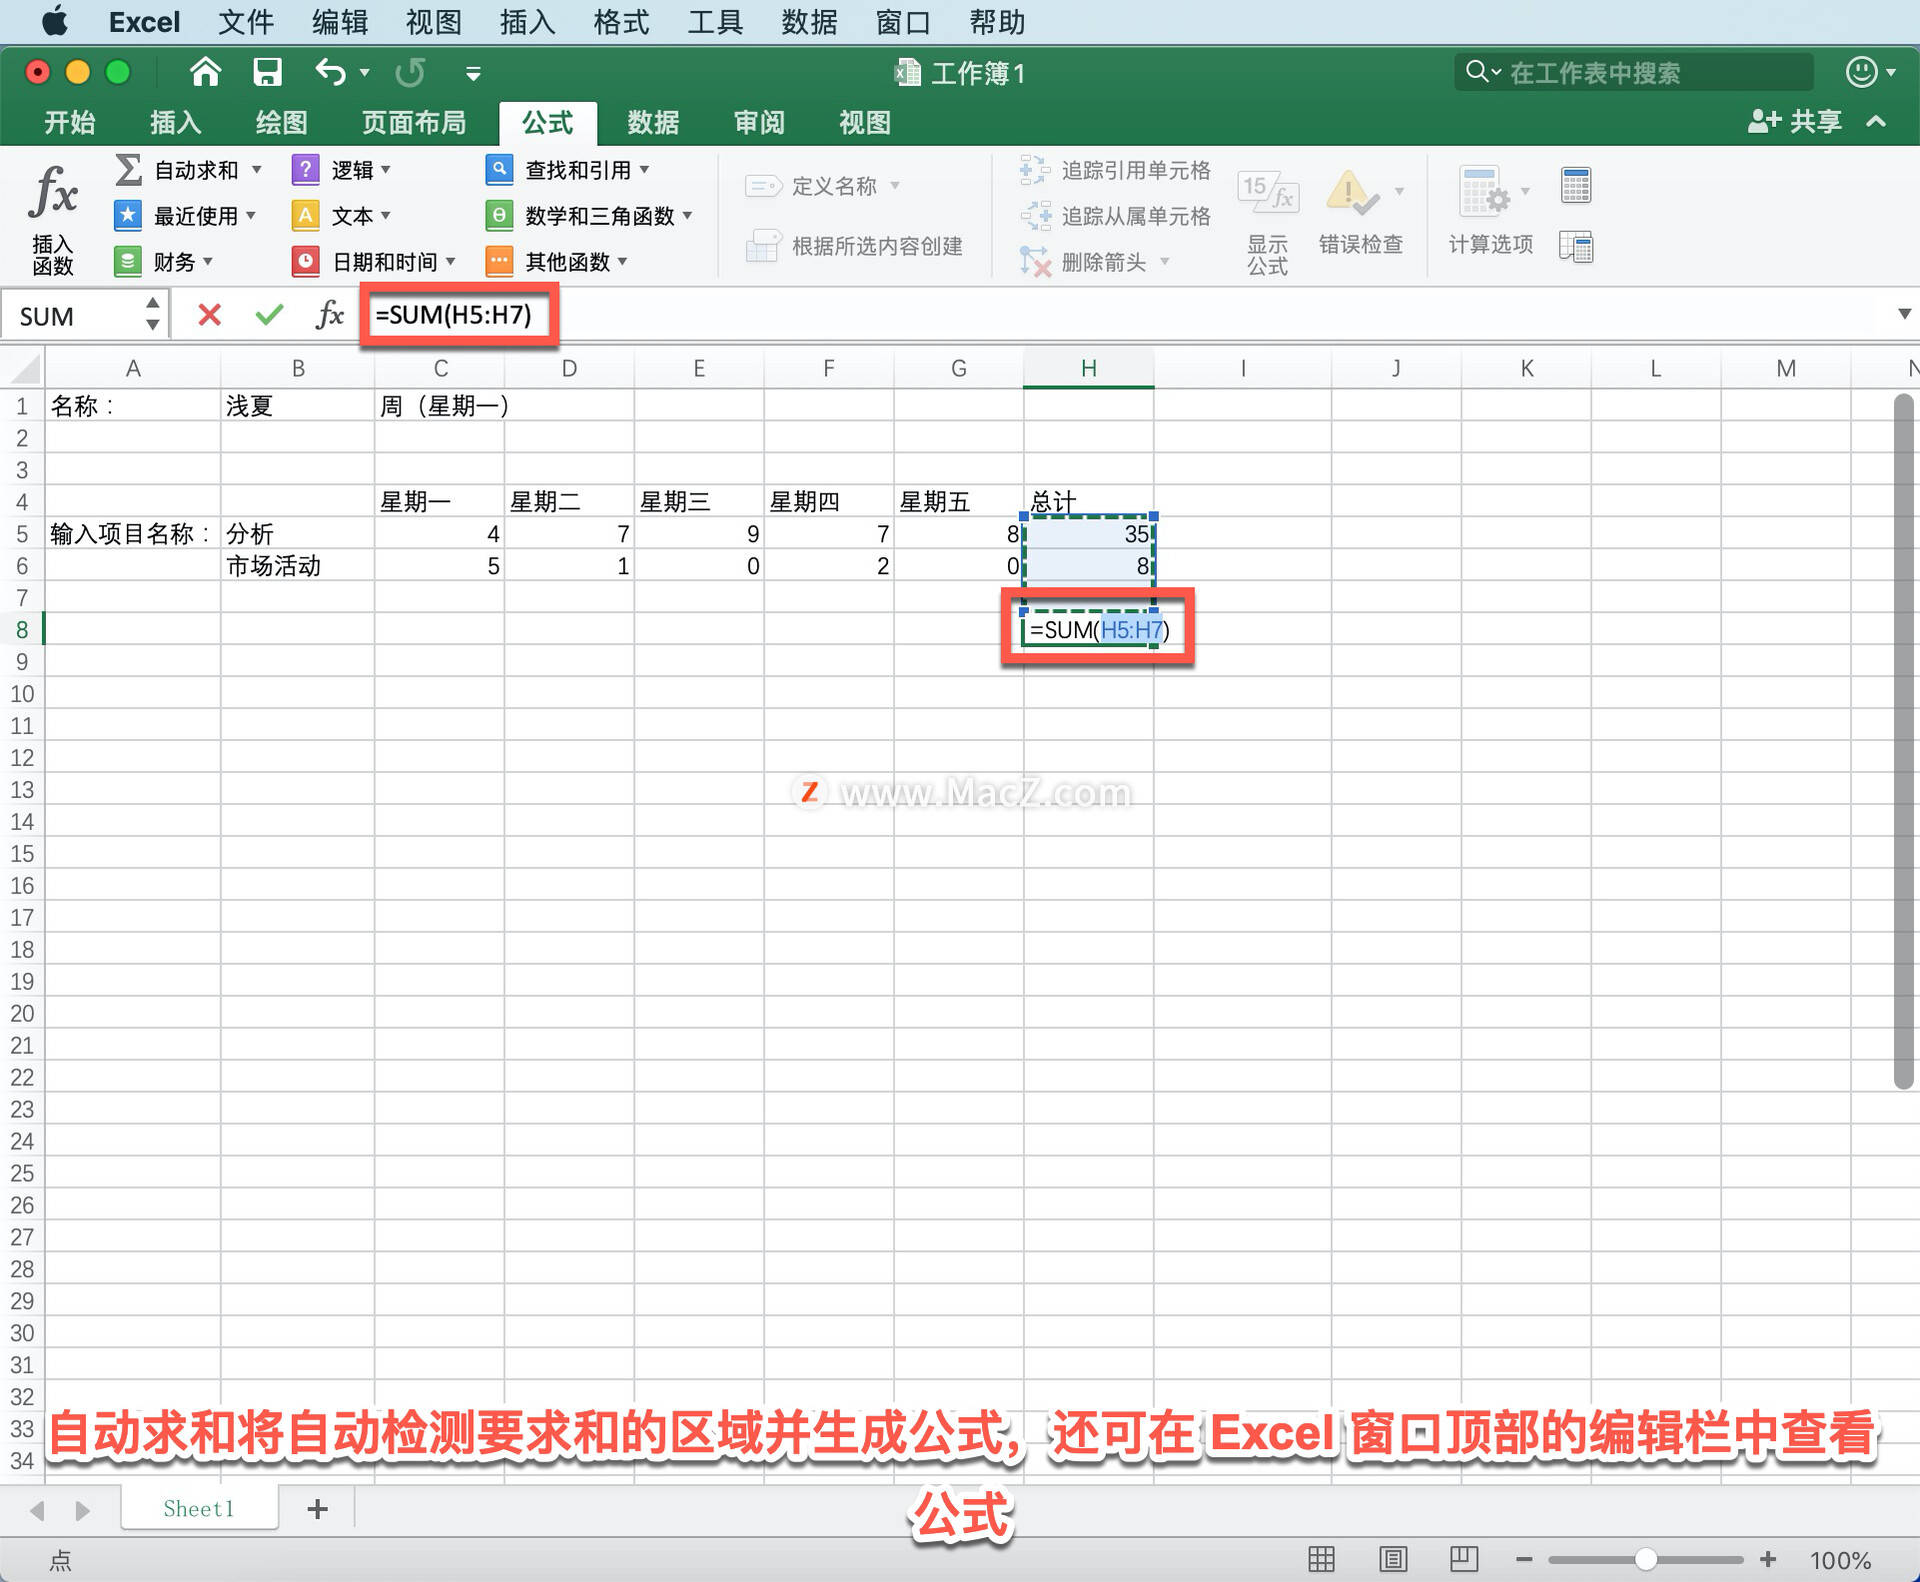1920x1582 pixels.
Task: Enable normal grid view in status bar
Action: tap(1321, 1559)
